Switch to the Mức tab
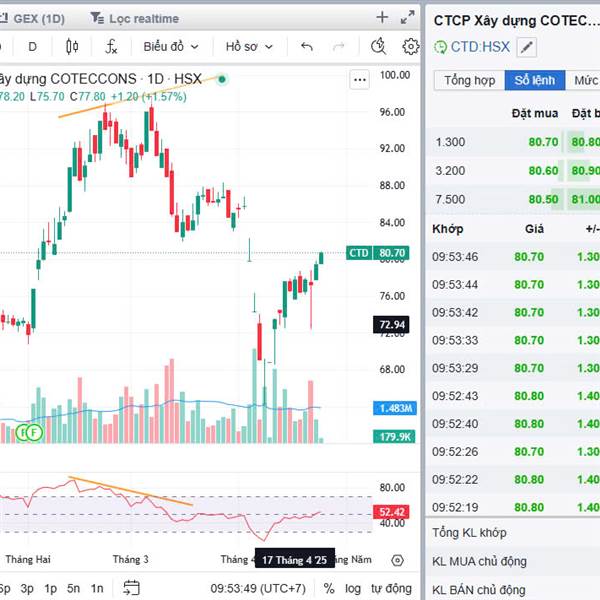Screen dimensions: 600x600 585,80
